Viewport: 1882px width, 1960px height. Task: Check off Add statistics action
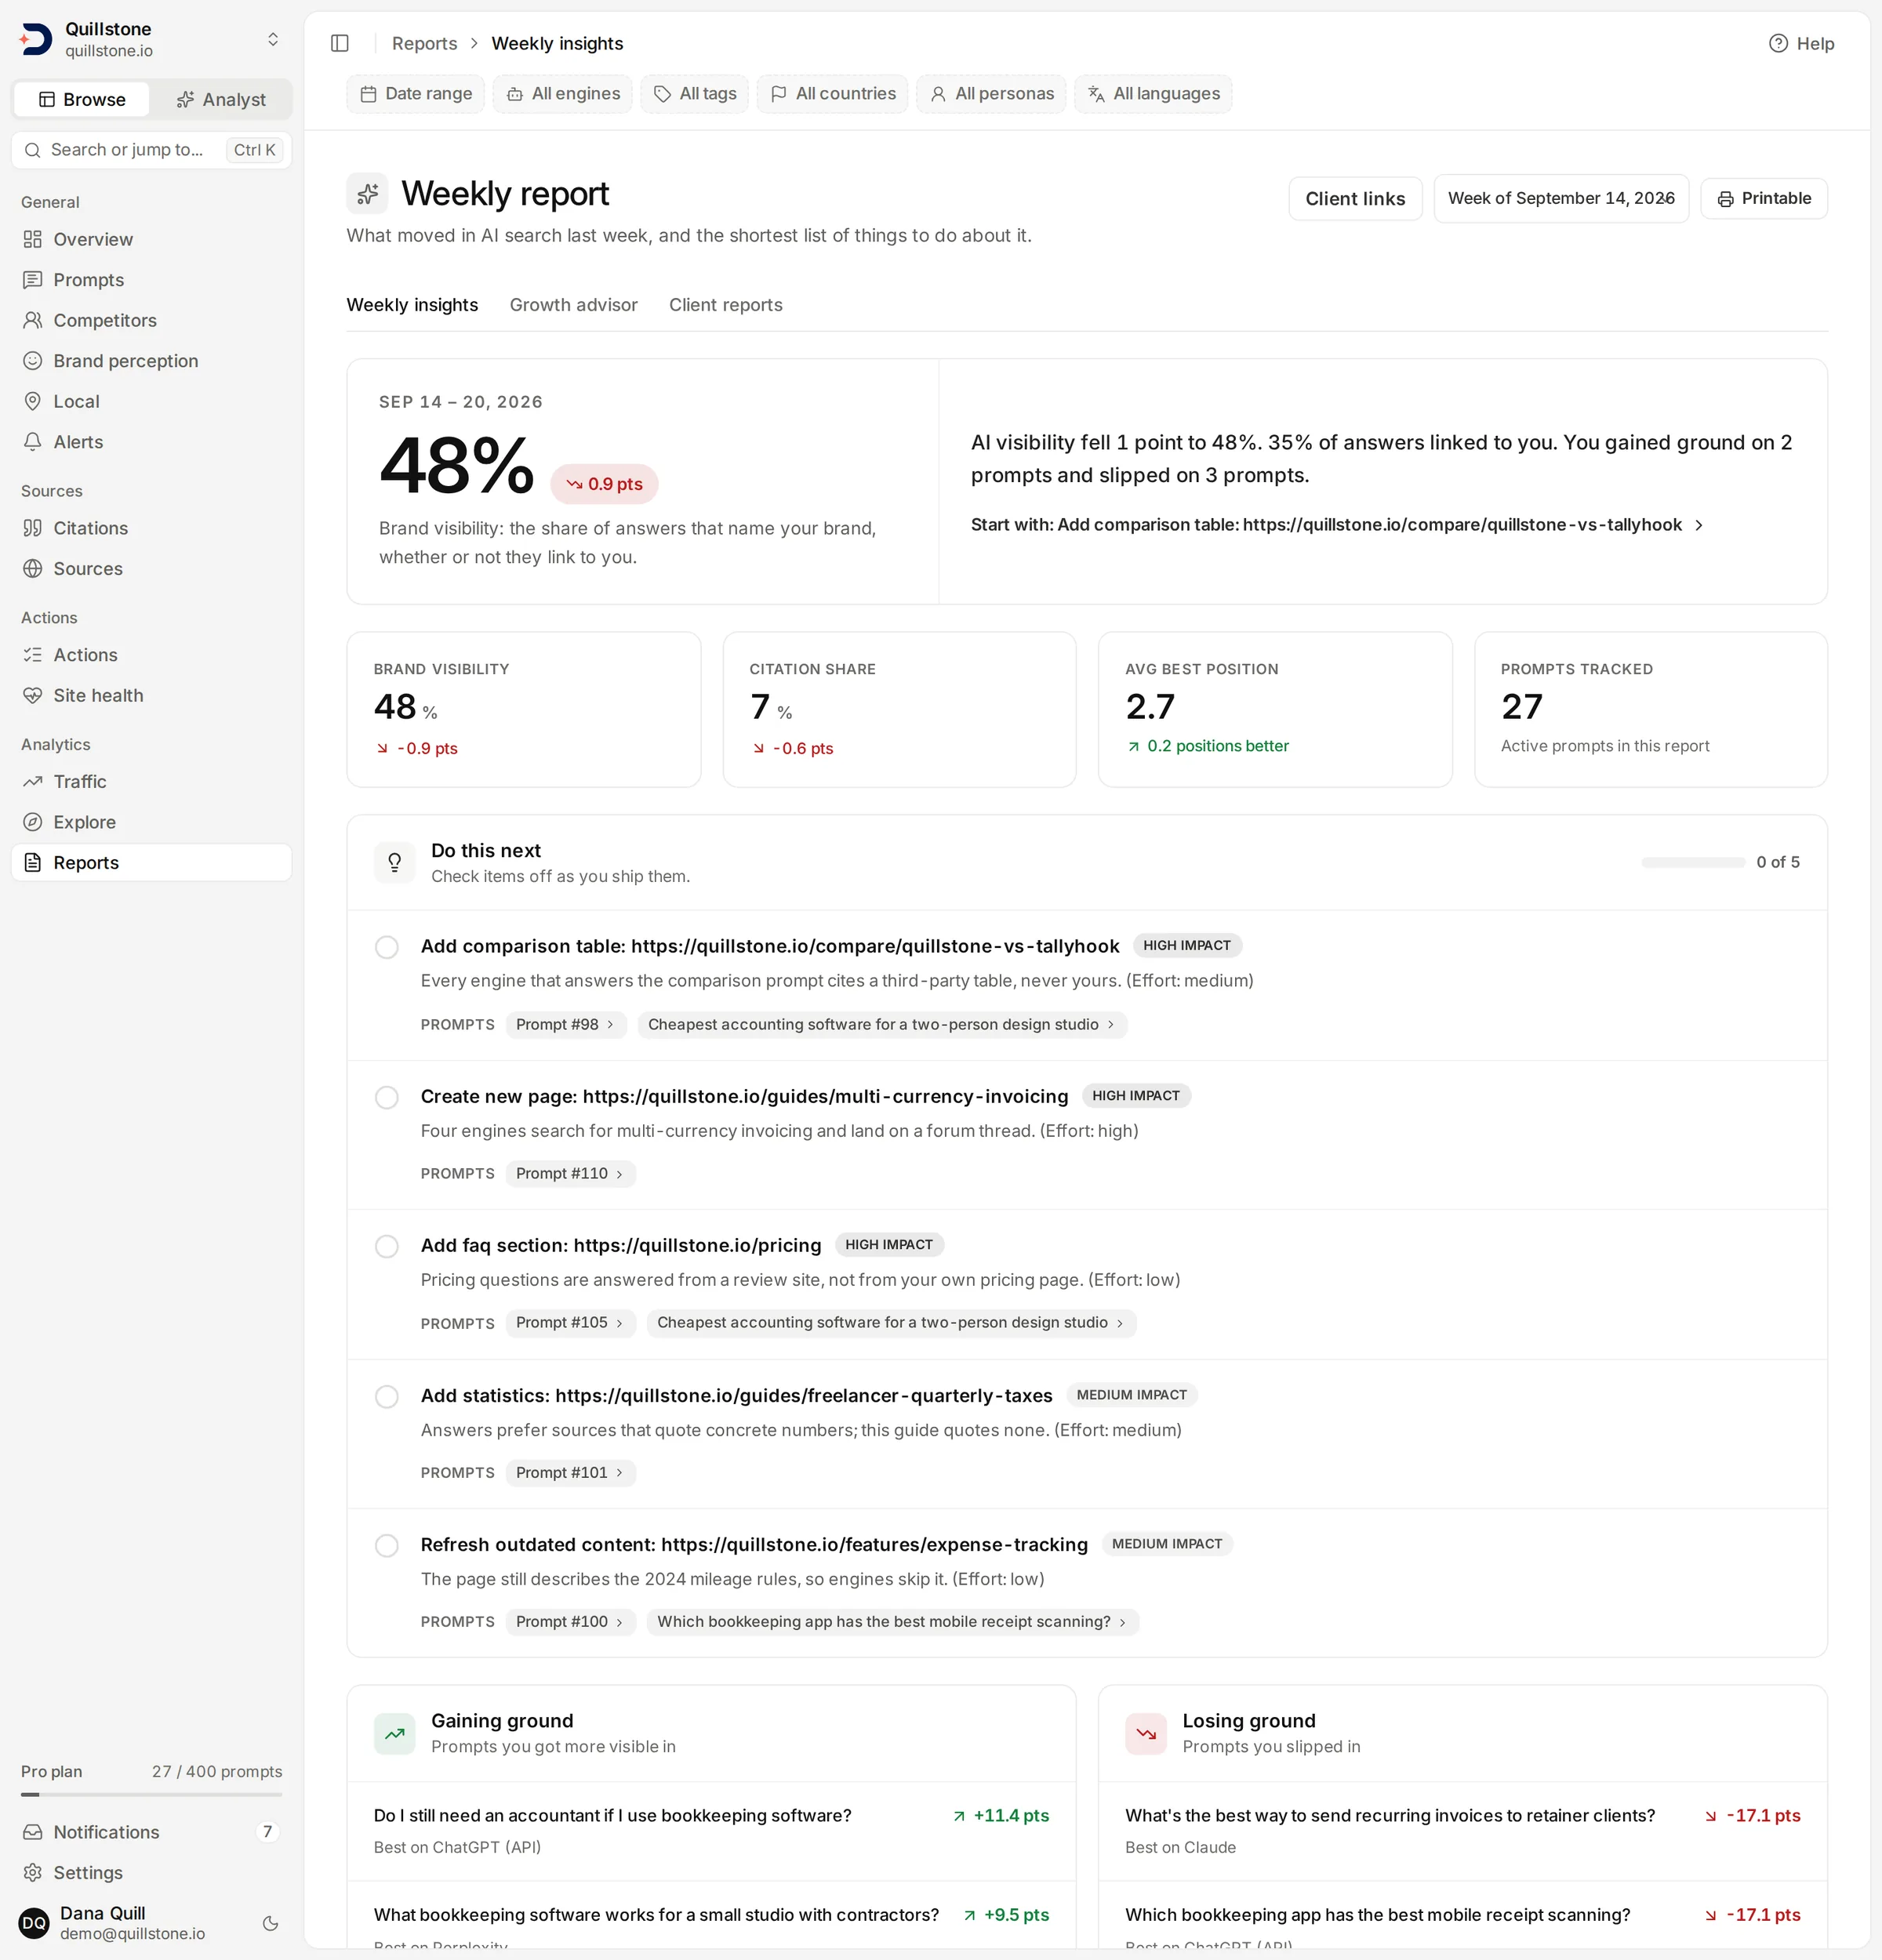coord(387,1396)
